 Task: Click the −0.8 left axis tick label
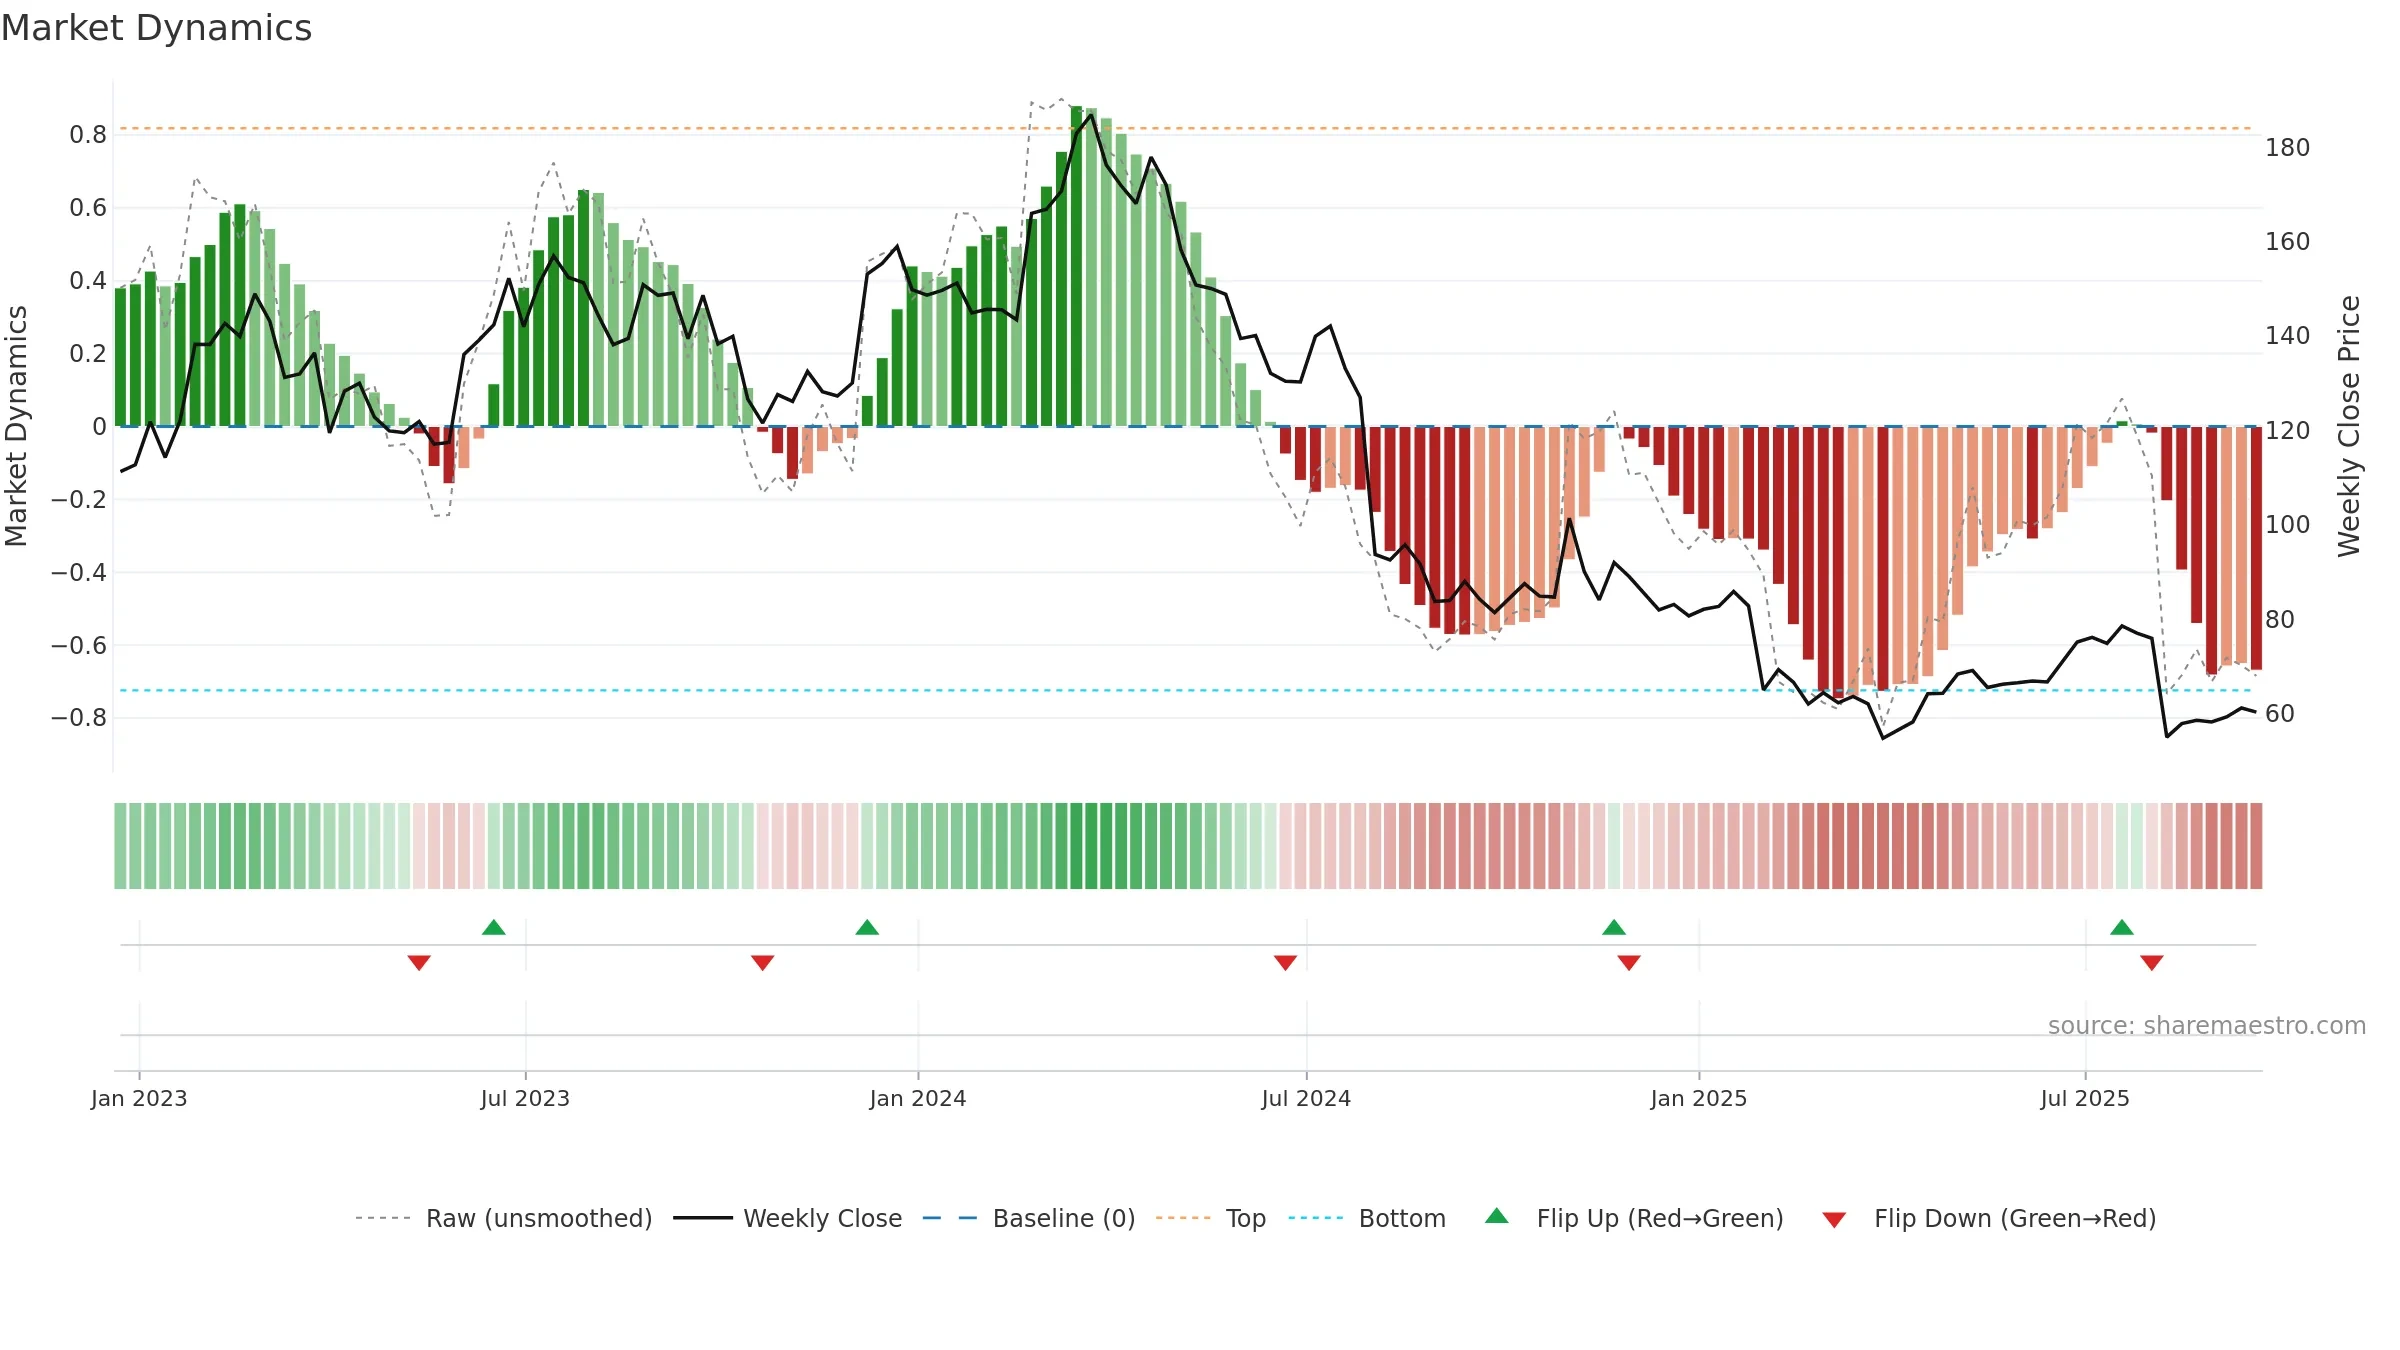tap(79, 718)
